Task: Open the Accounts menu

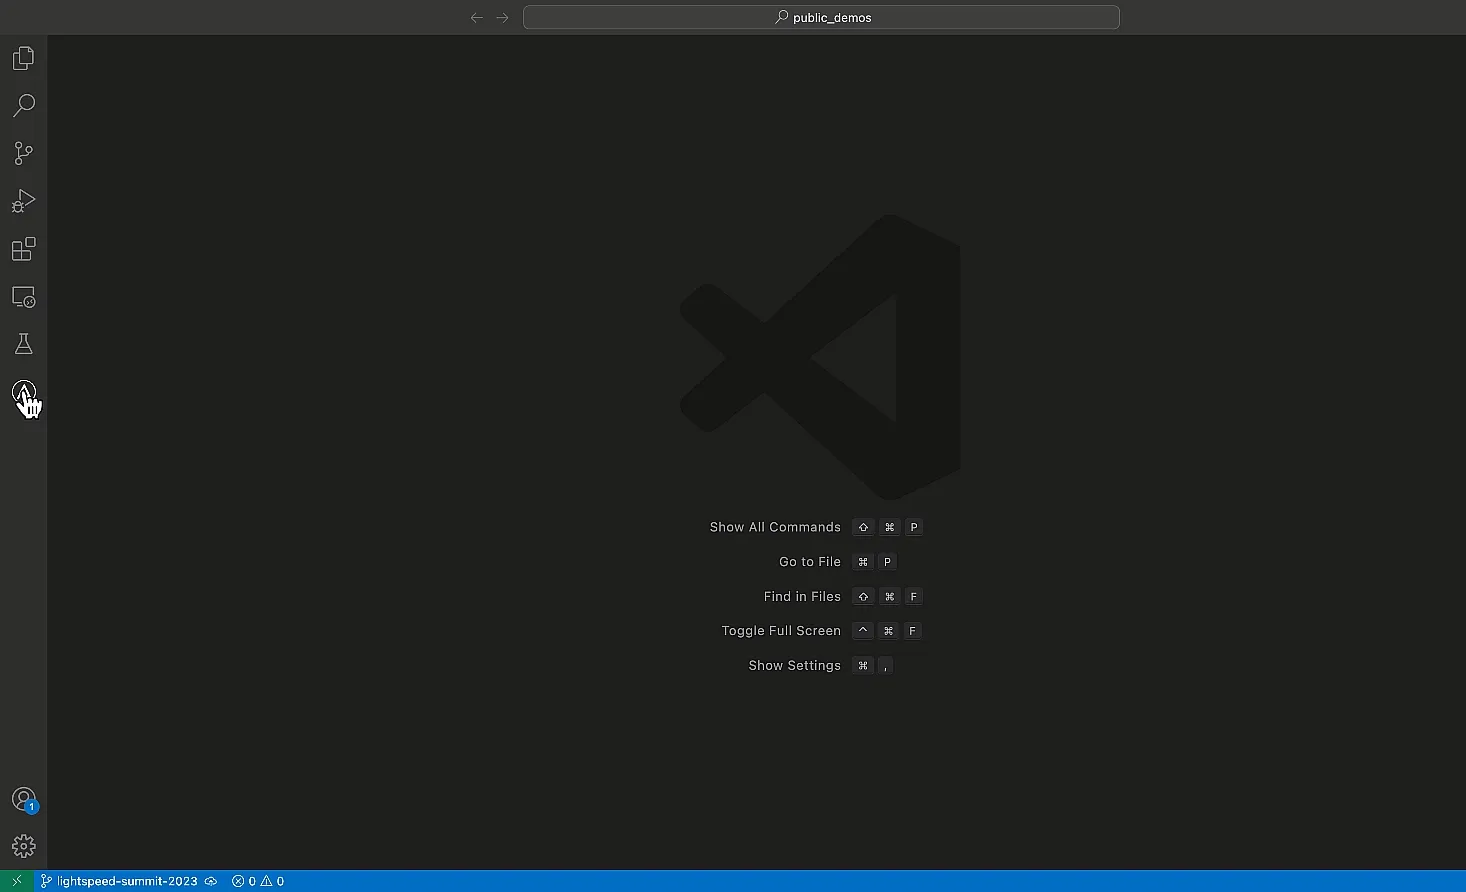Action: pyautogui.click(x=23, y=799)
